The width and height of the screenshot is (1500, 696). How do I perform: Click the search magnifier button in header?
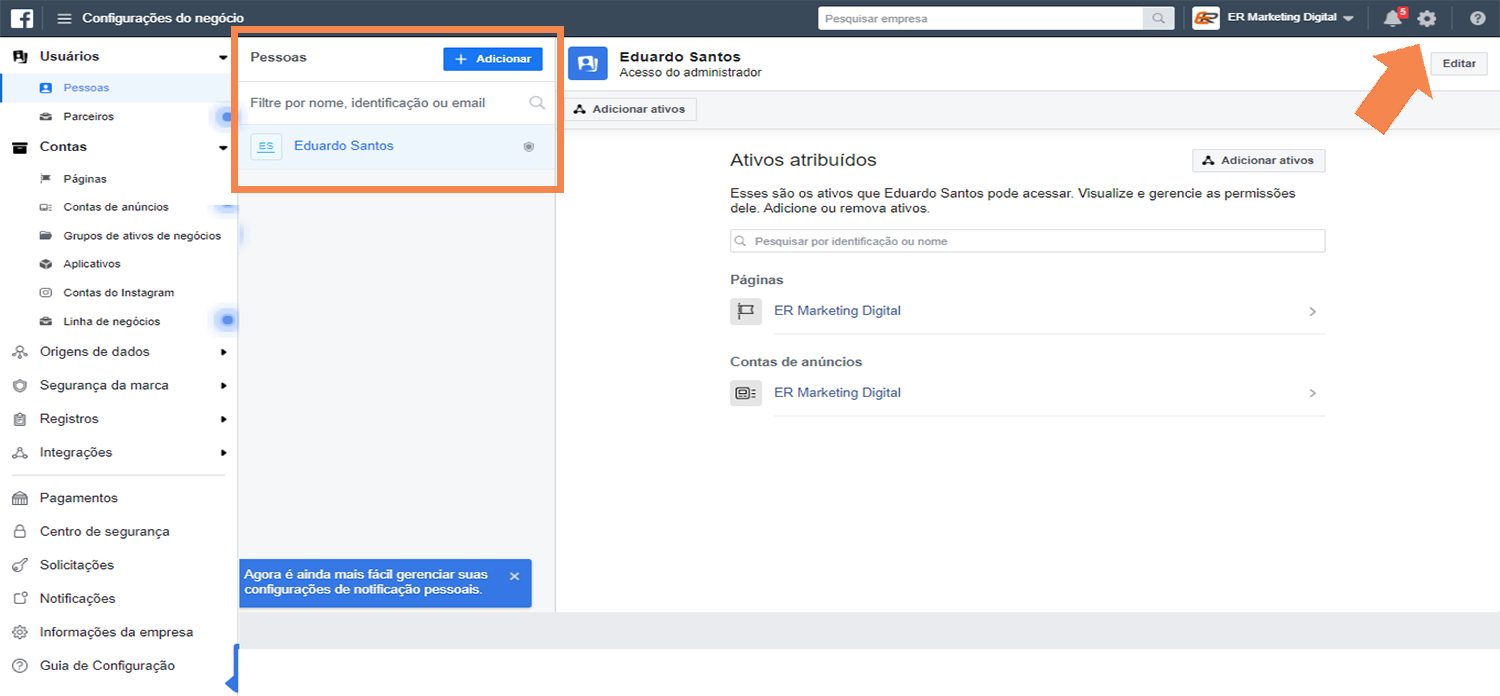[1158, 18]
